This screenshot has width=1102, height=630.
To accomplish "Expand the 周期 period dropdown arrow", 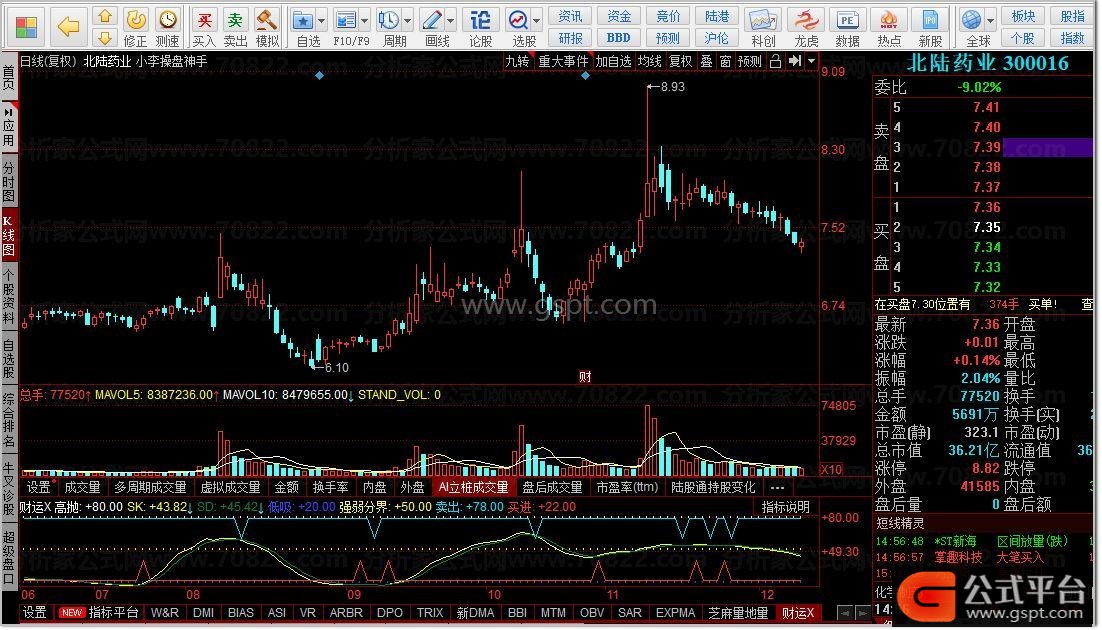I will tap(408, 20).
